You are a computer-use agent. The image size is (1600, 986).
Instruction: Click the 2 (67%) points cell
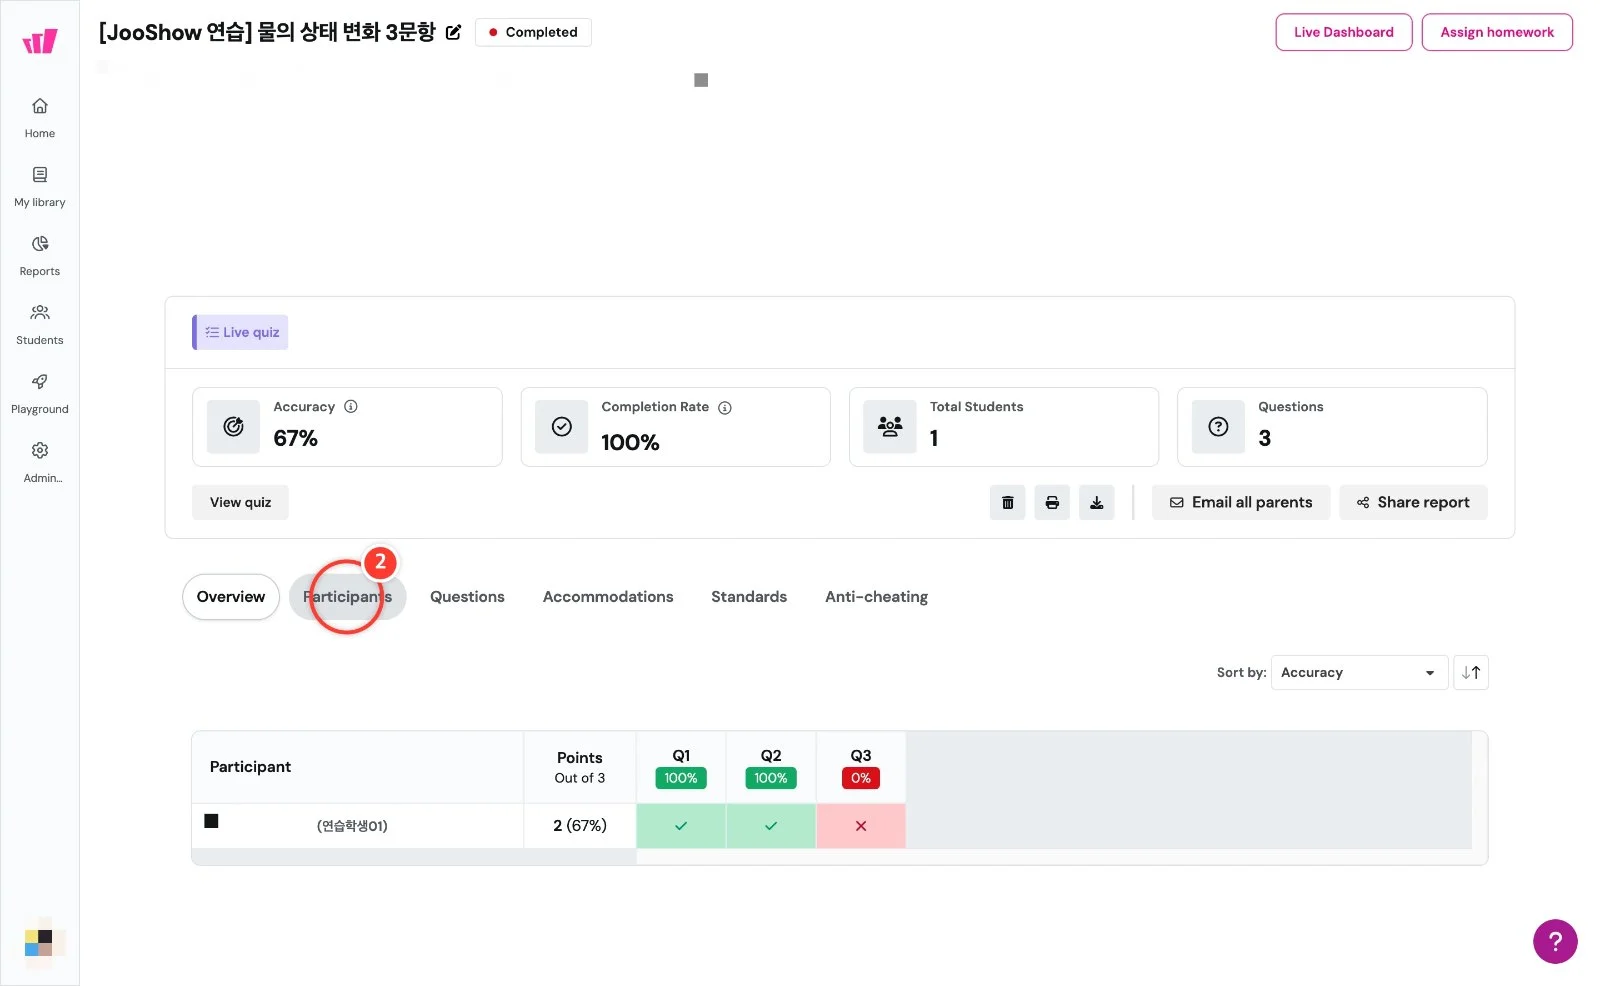click(x=580, y=826)
